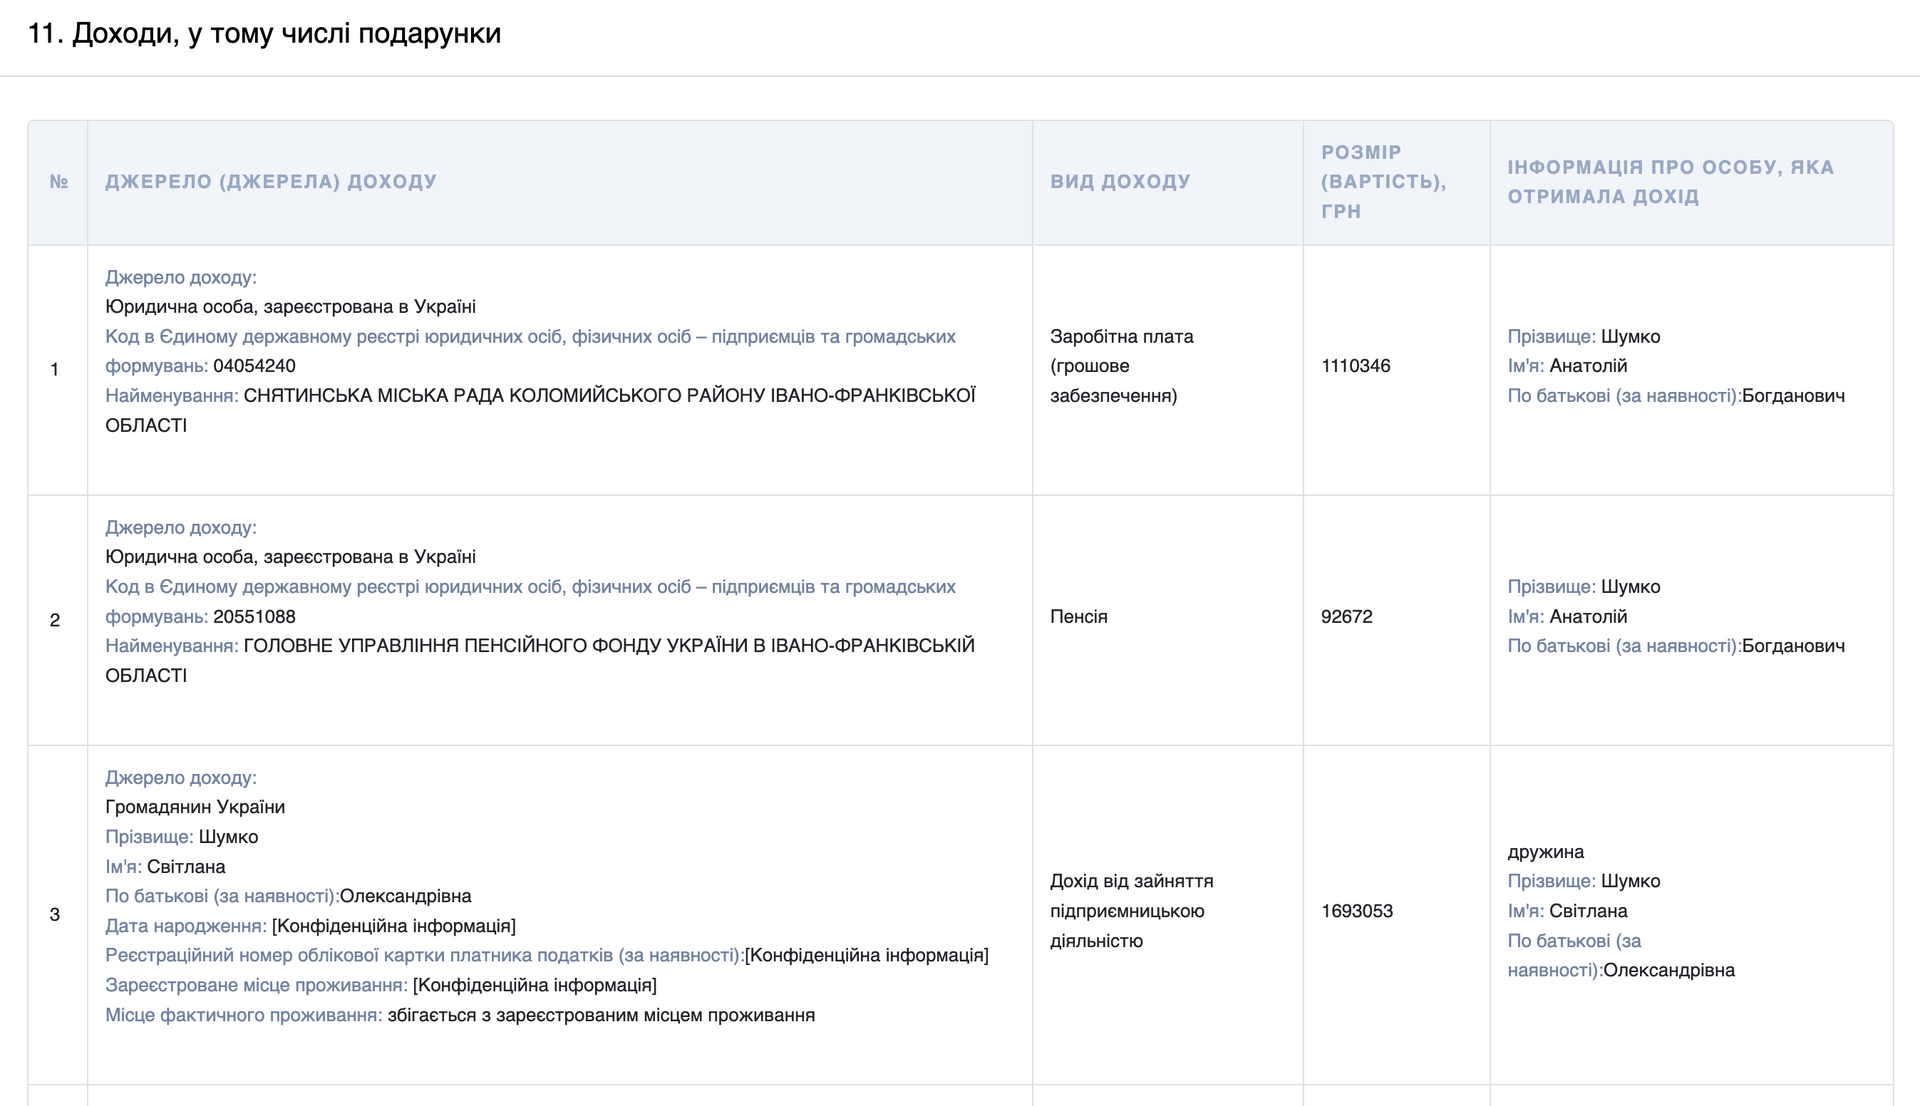This screenshot has height=1106, width=1920.
Task: Click the amount 1110346
Action: [1356, 366]
